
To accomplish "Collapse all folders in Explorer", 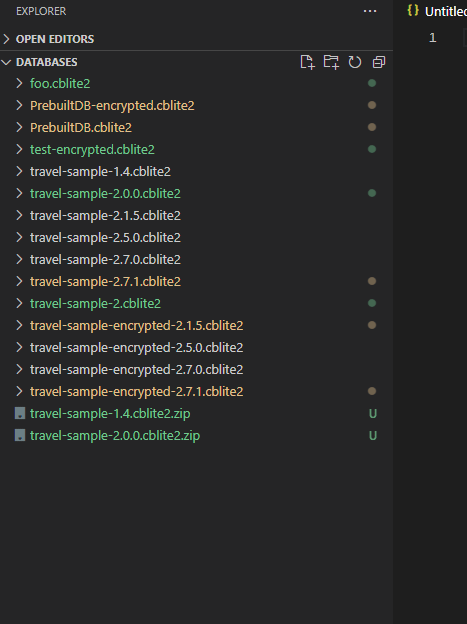I will click(x=379, y=62).
